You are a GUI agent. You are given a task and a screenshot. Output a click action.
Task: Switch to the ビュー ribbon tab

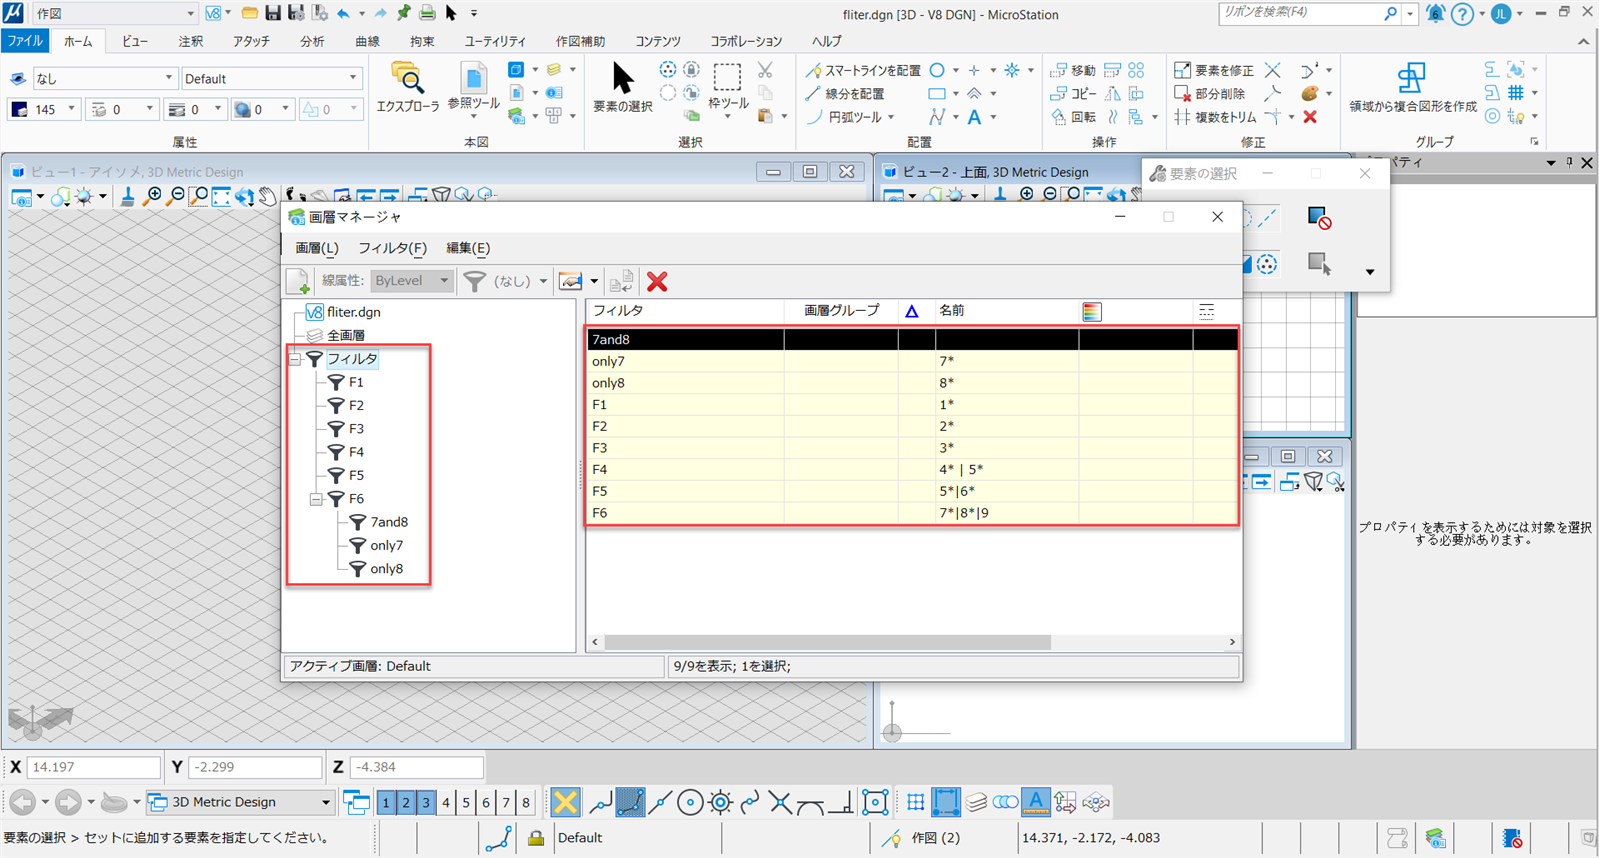[x=134, y=41]
